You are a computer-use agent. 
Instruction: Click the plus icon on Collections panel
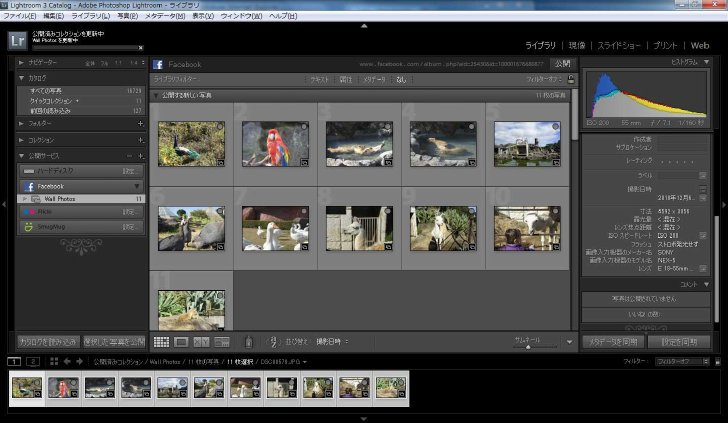[x=140, y=140]
